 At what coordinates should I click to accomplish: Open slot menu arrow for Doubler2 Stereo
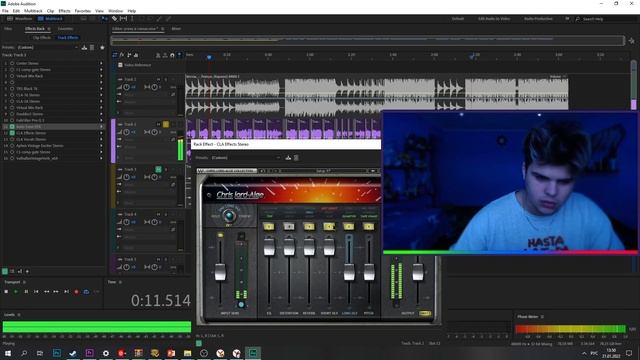pos(101,114)
